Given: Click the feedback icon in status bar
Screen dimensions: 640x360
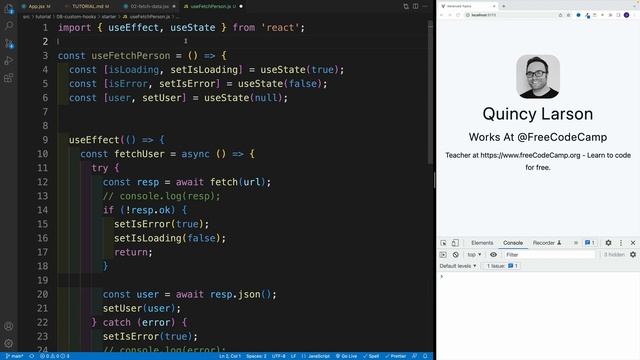Looking at the screenshot, I should (415, 356).
